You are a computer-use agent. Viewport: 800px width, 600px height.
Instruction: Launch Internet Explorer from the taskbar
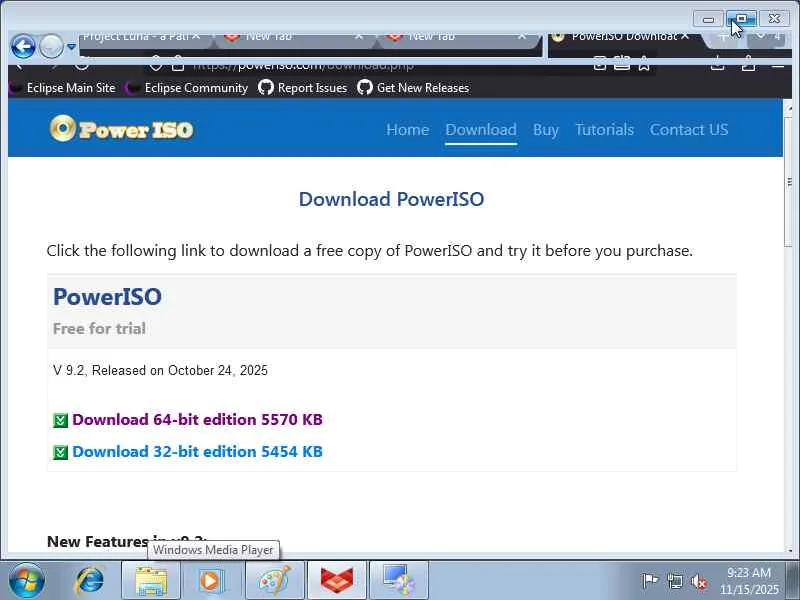coord(90,581)
